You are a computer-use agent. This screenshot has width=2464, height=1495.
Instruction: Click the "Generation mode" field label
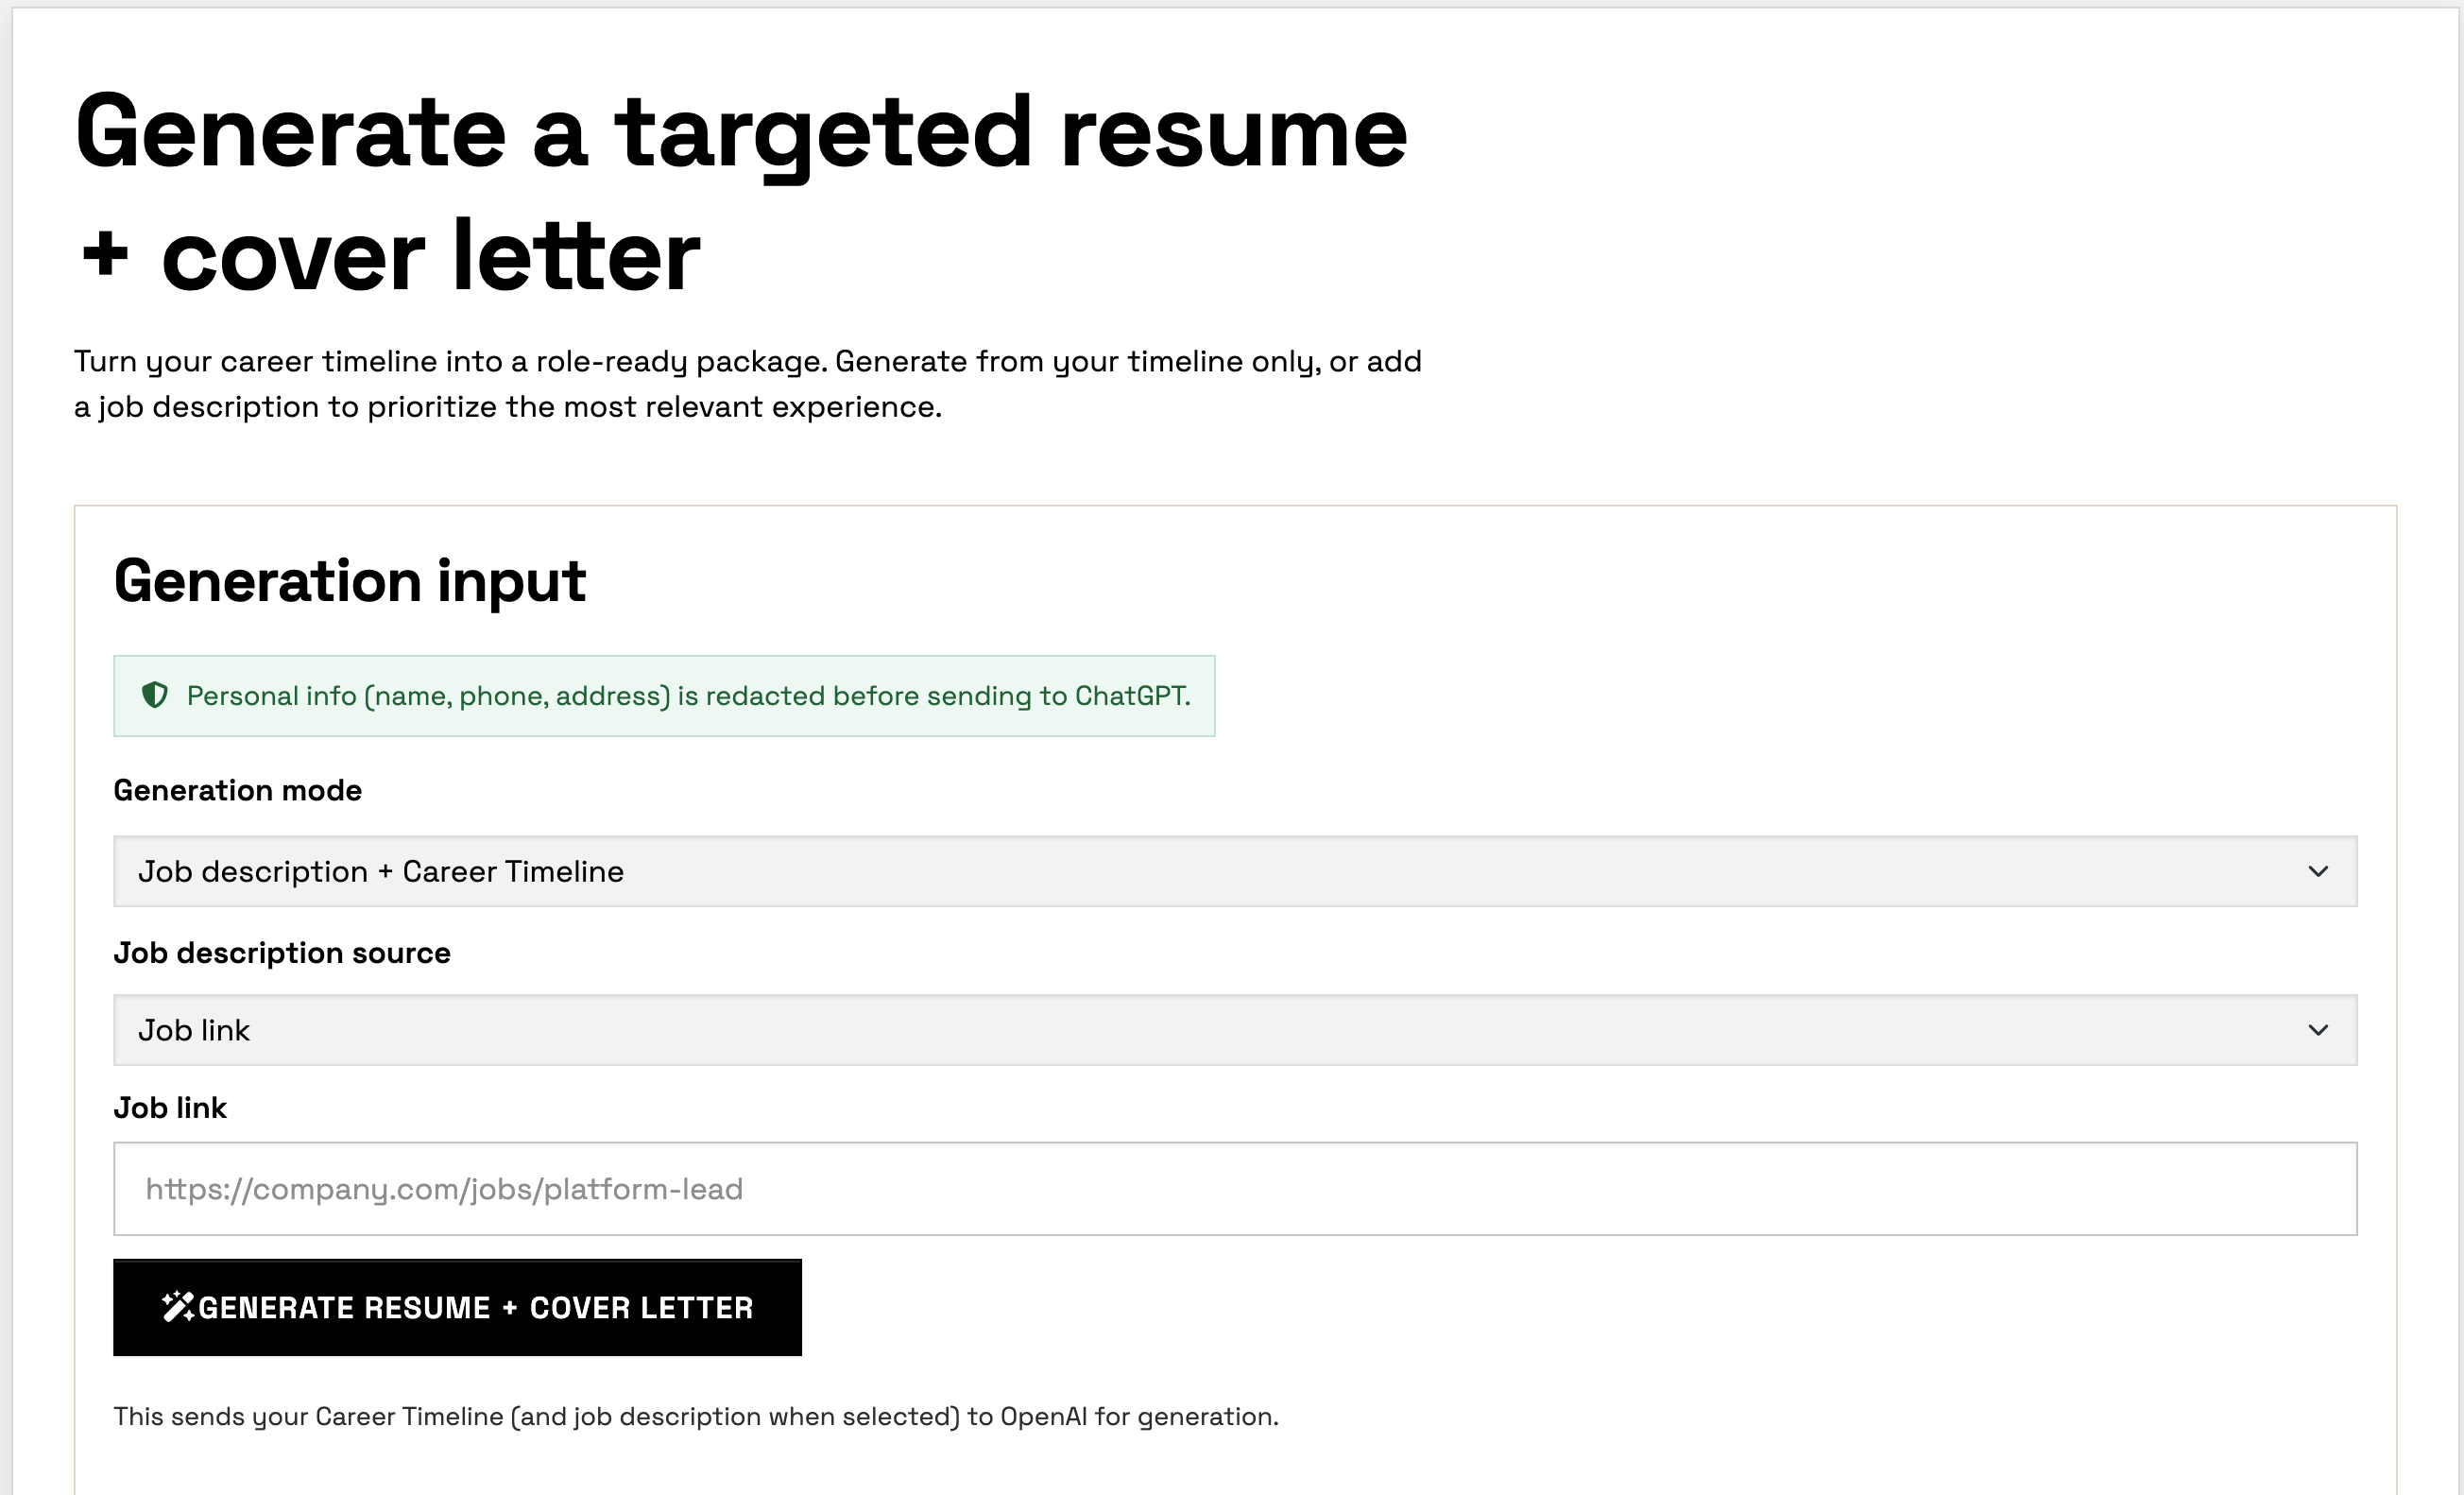pyautogui.click(x=237, y=790)
